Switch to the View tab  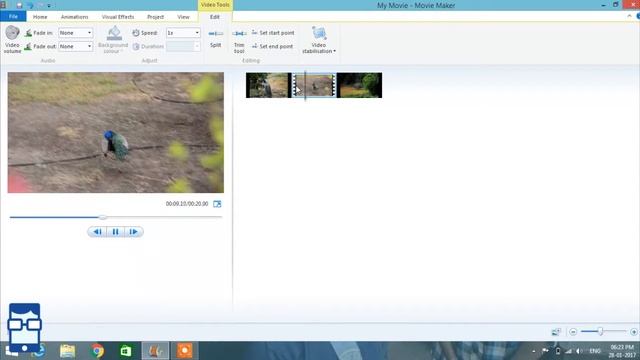pos(183,17)
